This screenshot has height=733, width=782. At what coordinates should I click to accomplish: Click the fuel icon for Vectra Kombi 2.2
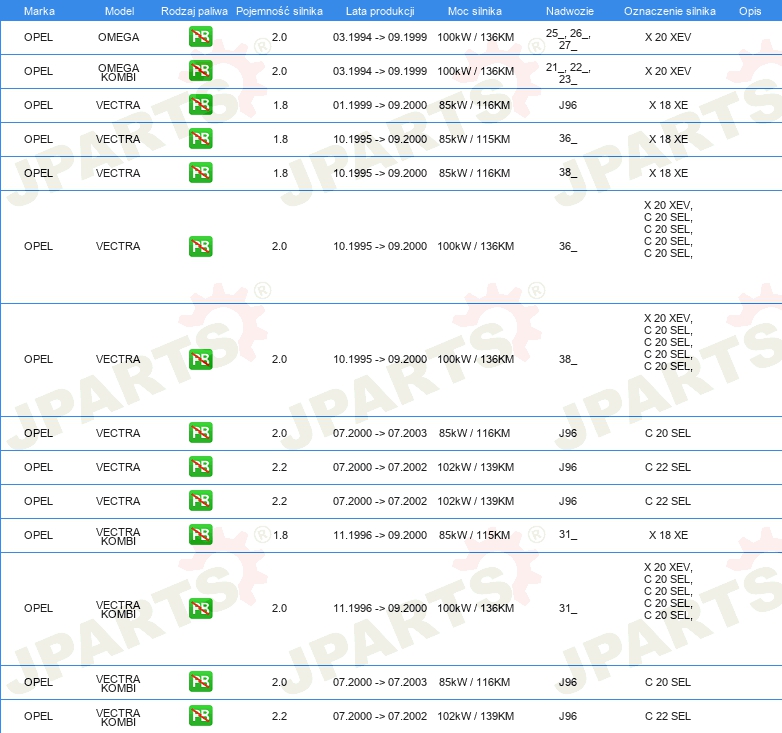coord(200,716)
